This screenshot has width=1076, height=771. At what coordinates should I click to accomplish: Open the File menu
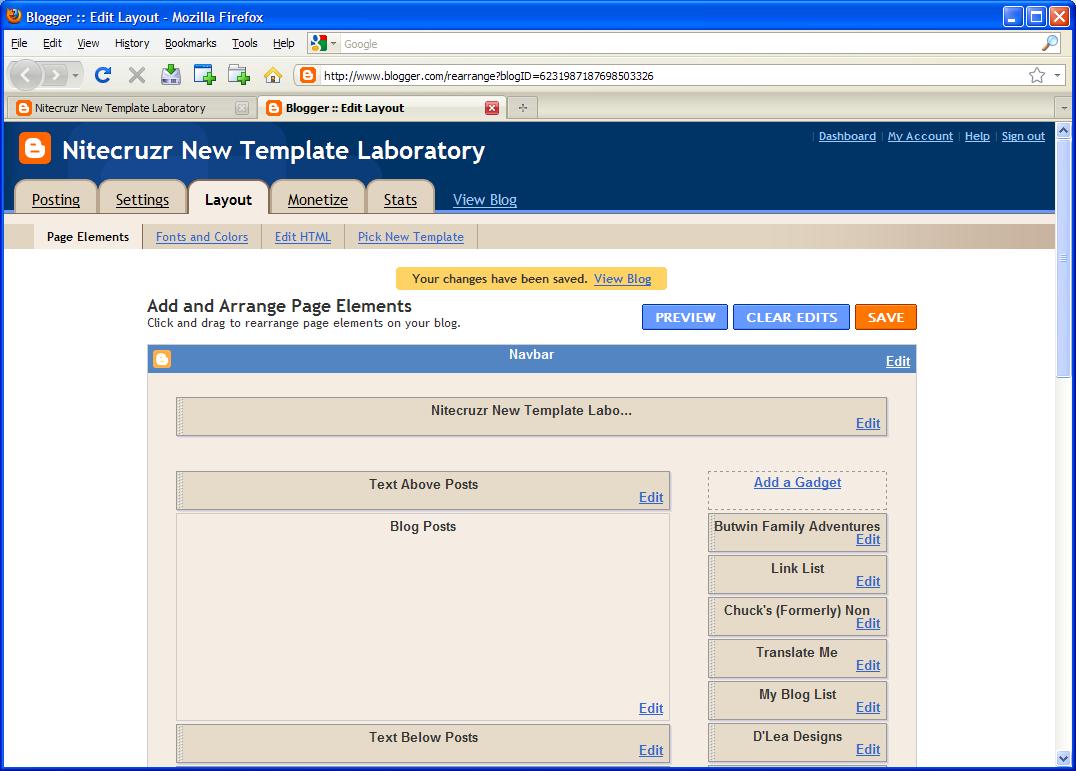[19, 43]
